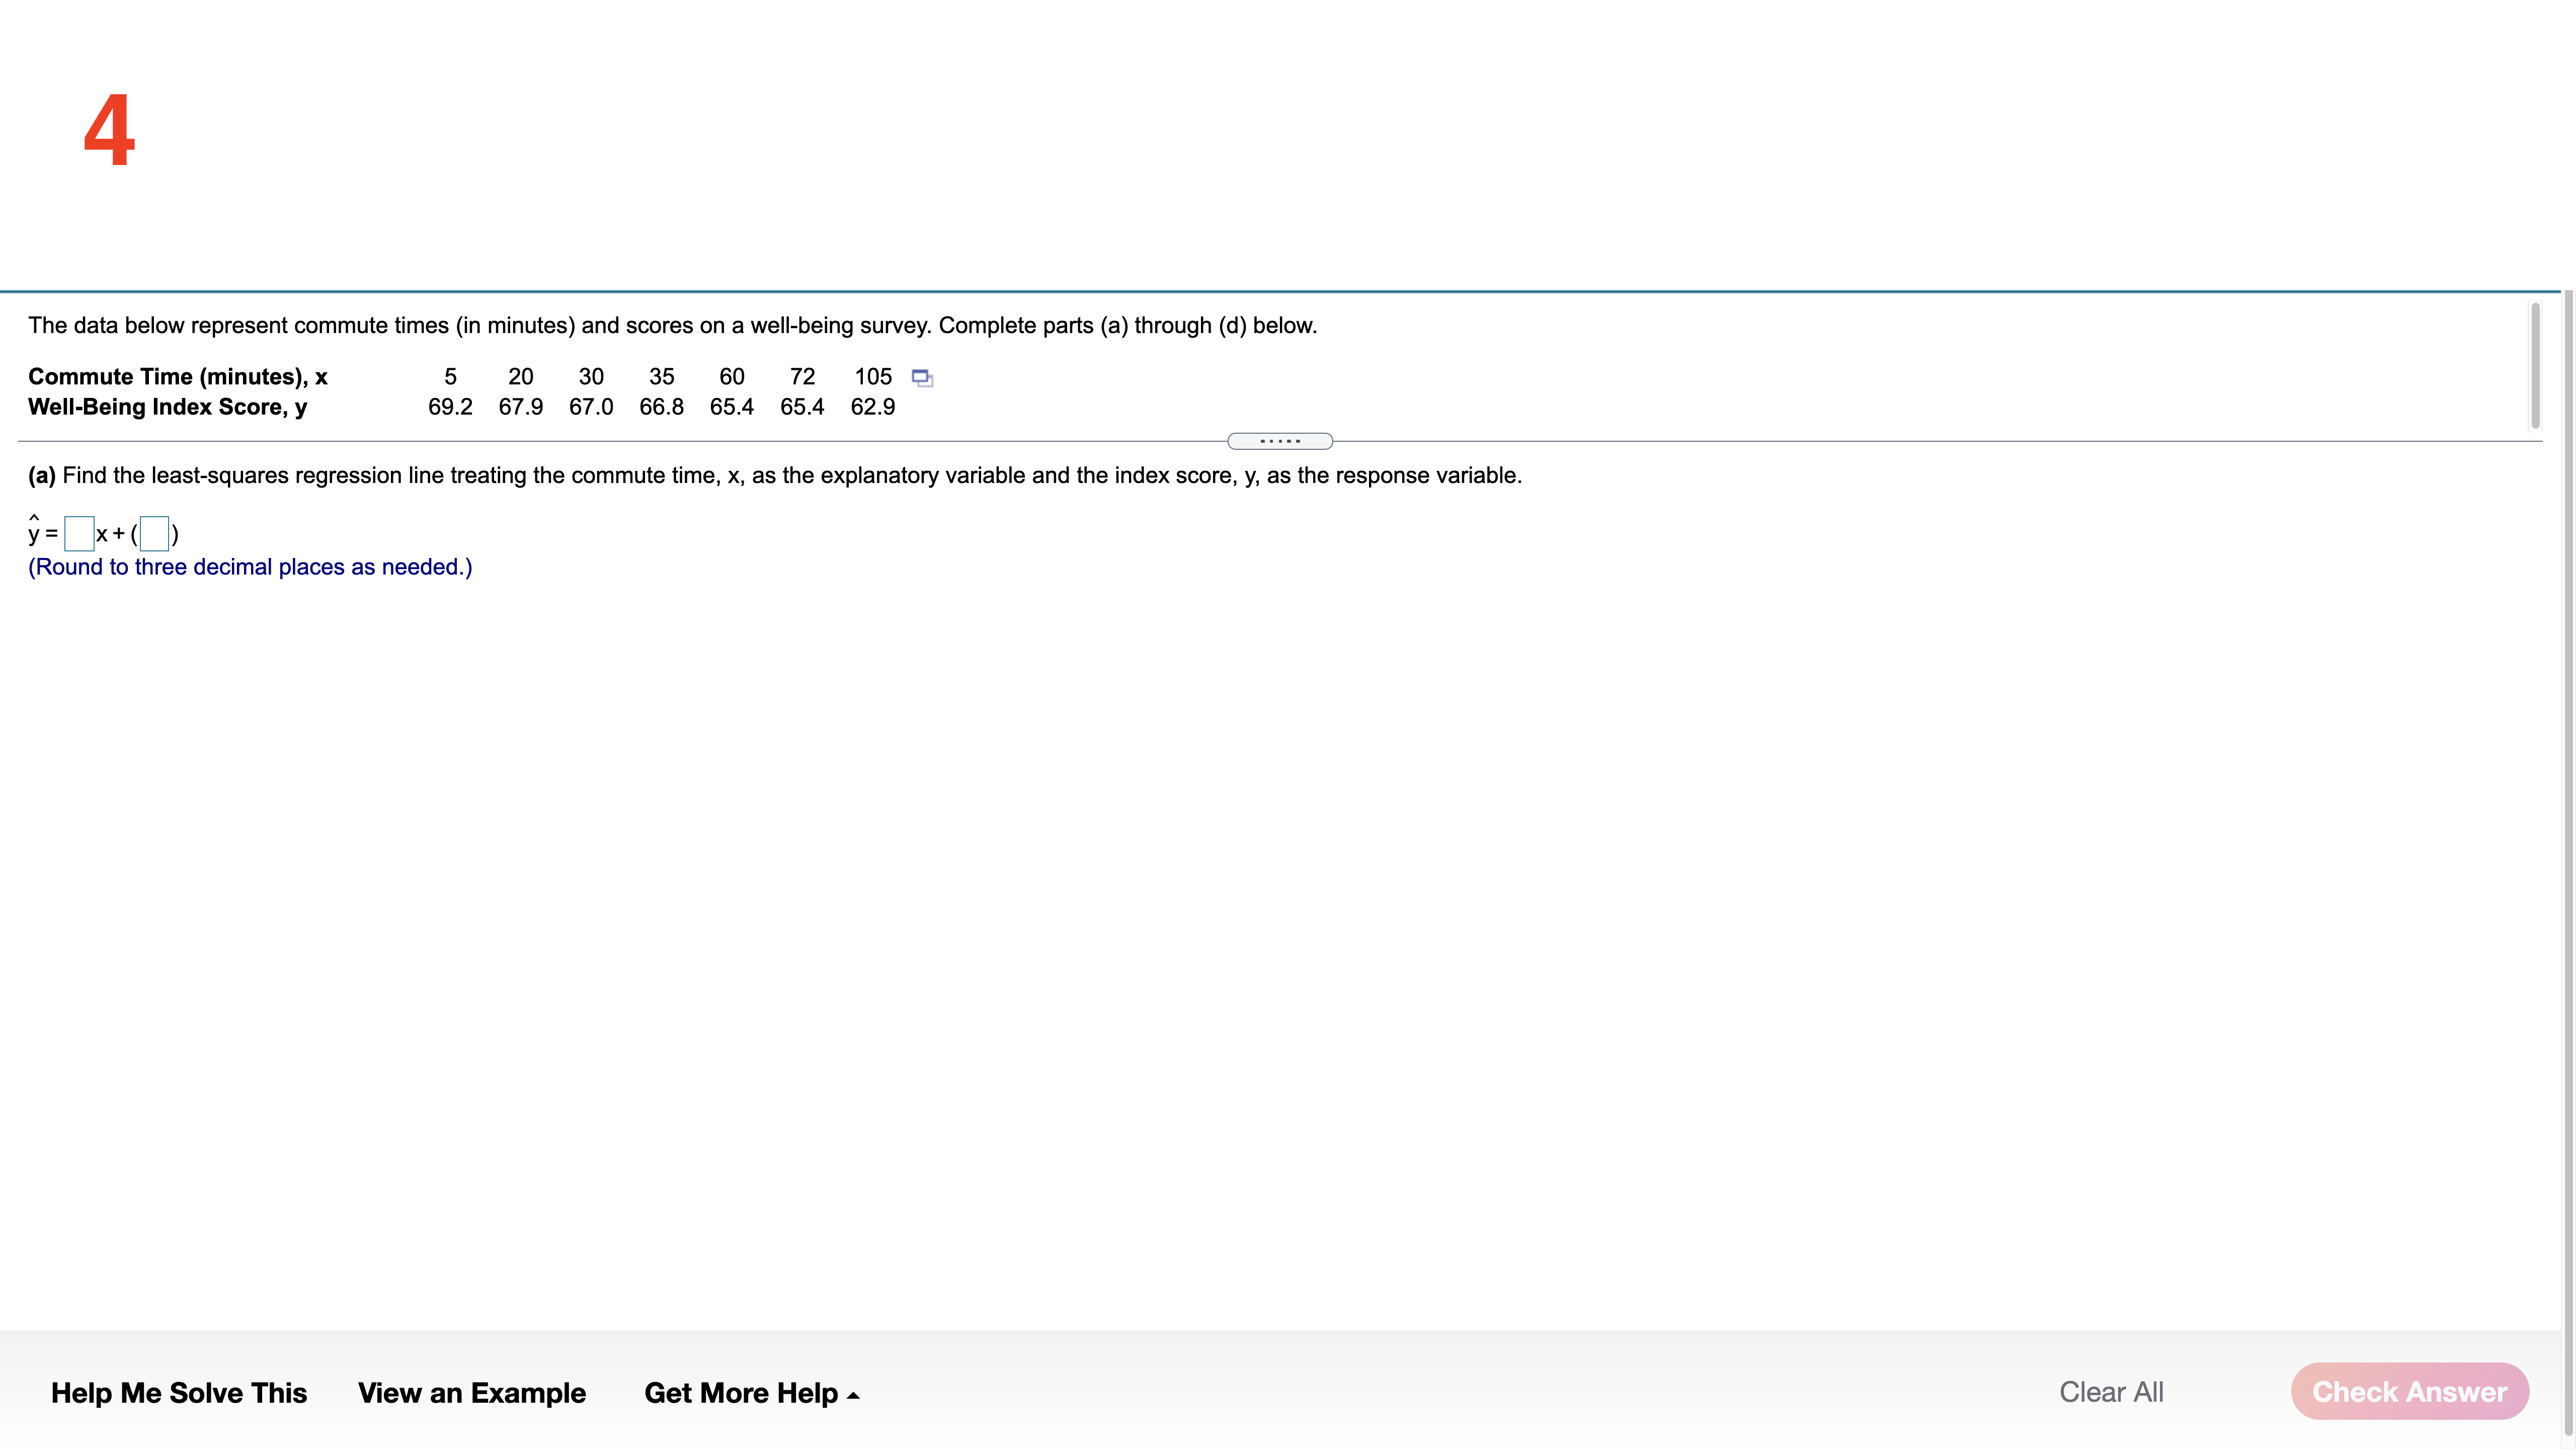Click the slope input box before x

79,533
